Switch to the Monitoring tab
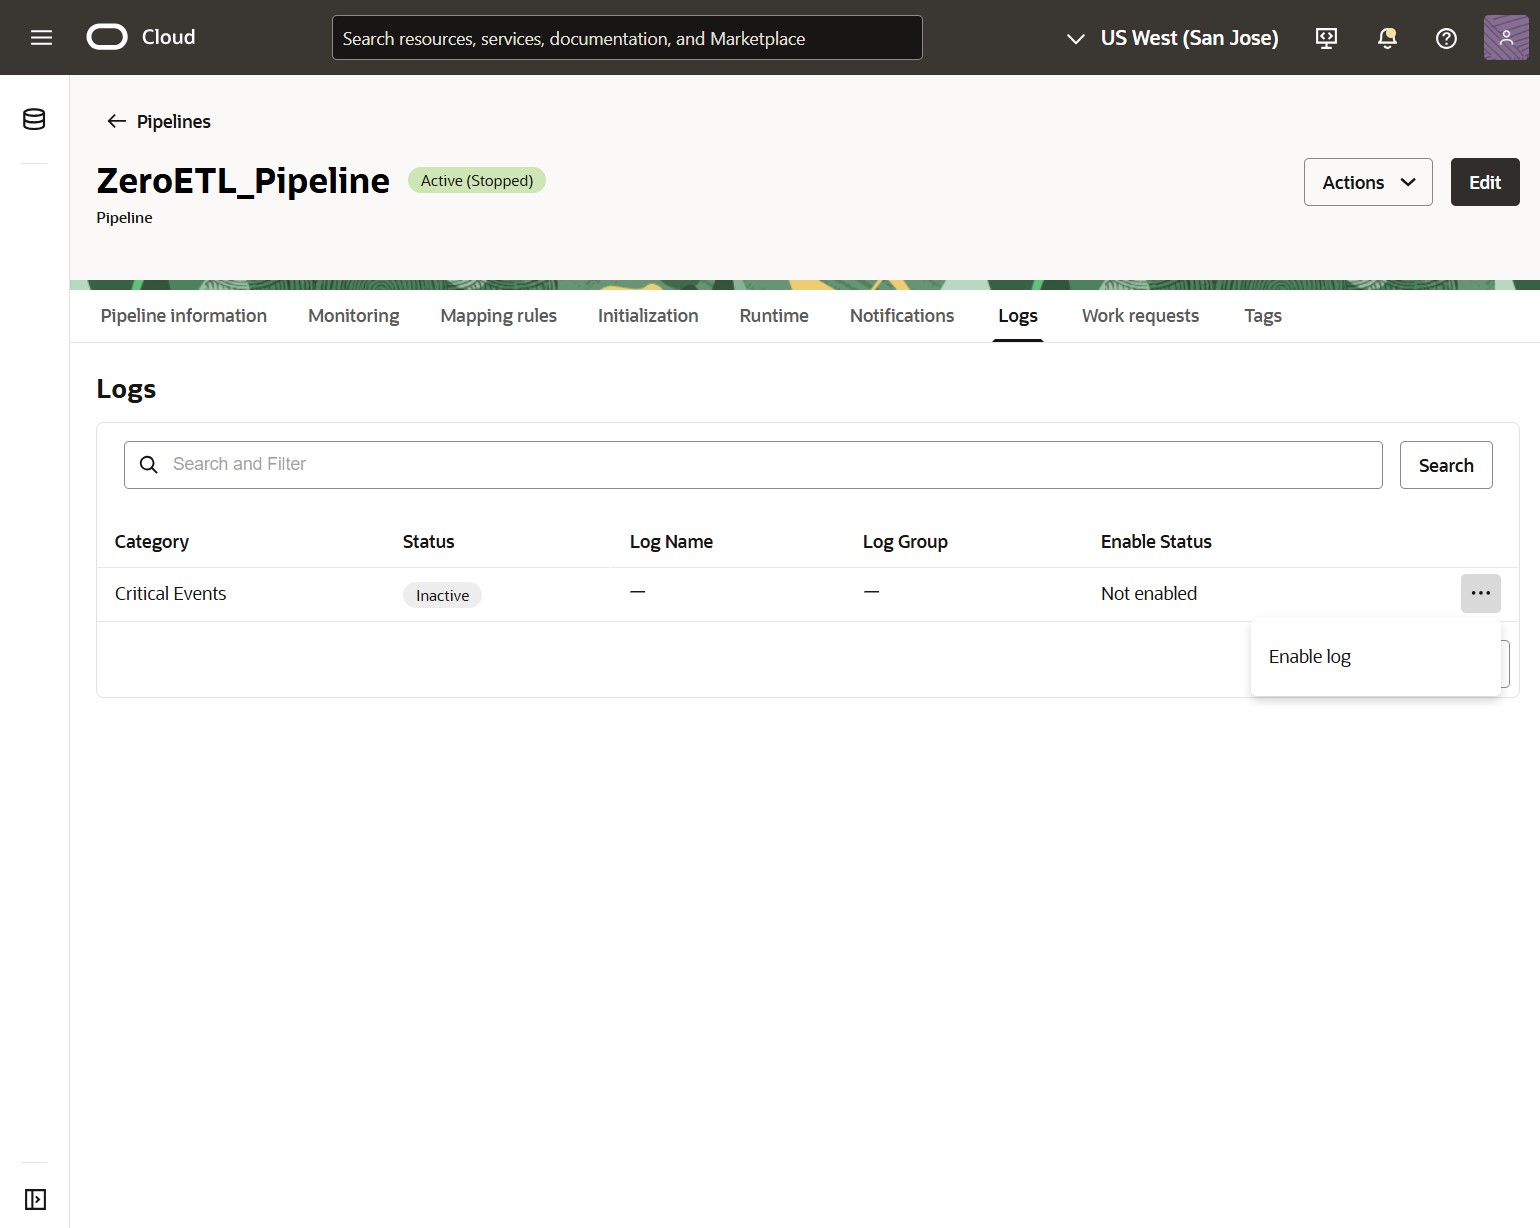Viewport: 1540px width, 1228px height. point(353,316)
